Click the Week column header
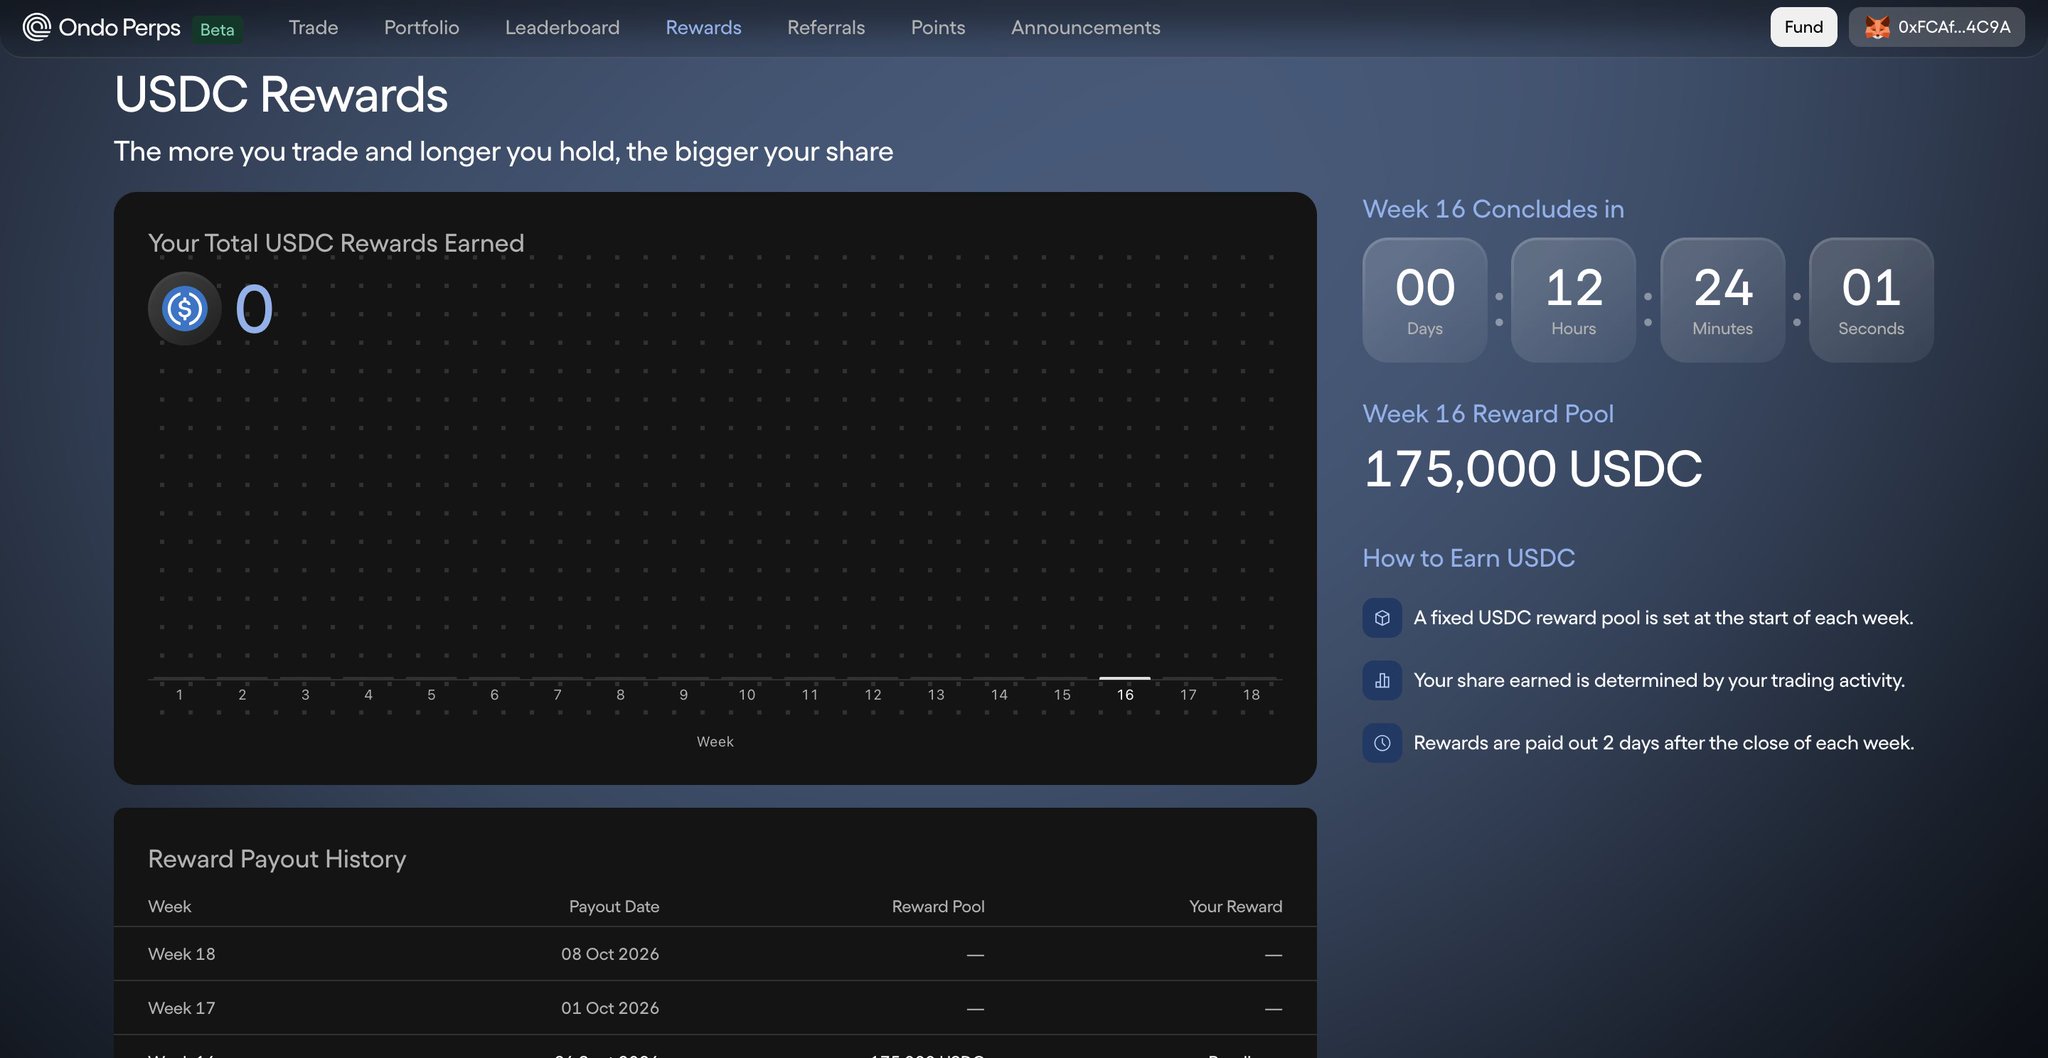This screenshot has height=1058, width=2048. coord(170,906)
